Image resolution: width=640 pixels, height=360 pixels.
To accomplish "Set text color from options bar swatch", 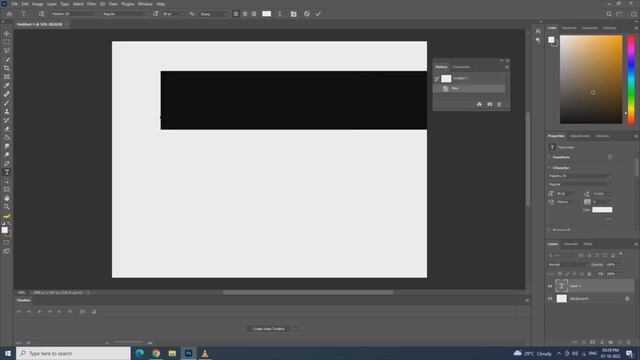I will [x=267, y=14].
